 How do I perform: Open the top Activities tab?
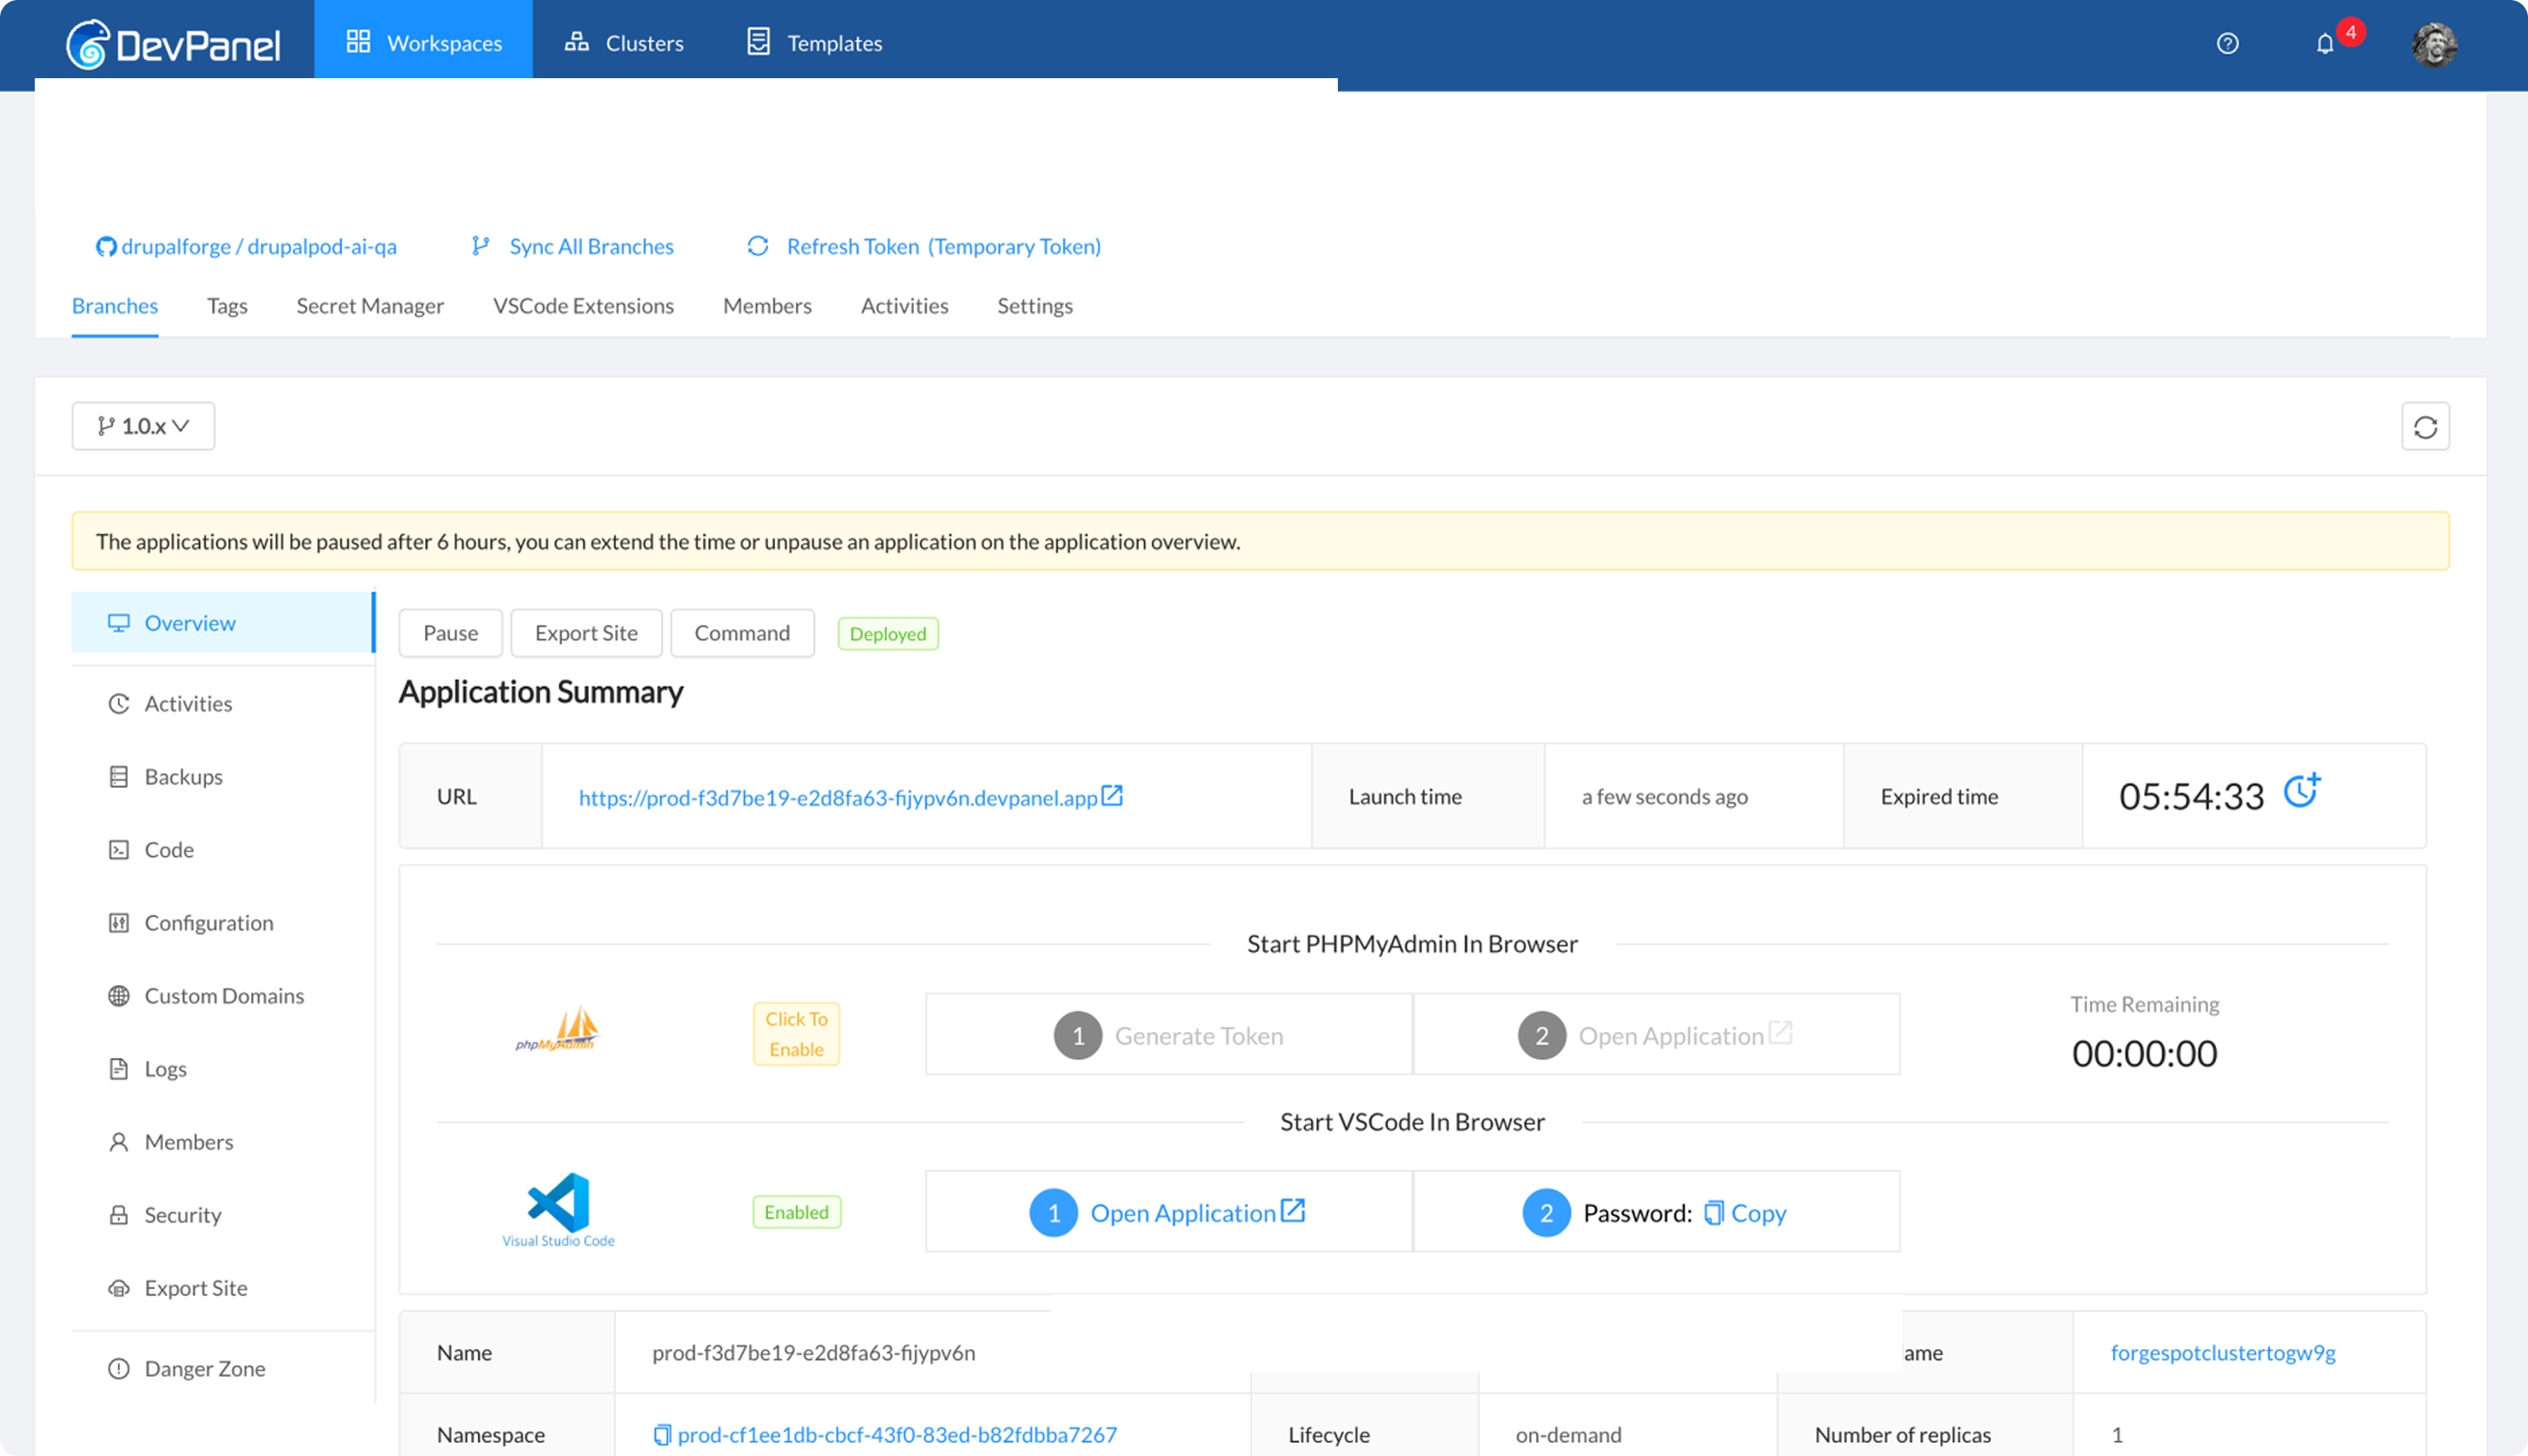point(904,306)
